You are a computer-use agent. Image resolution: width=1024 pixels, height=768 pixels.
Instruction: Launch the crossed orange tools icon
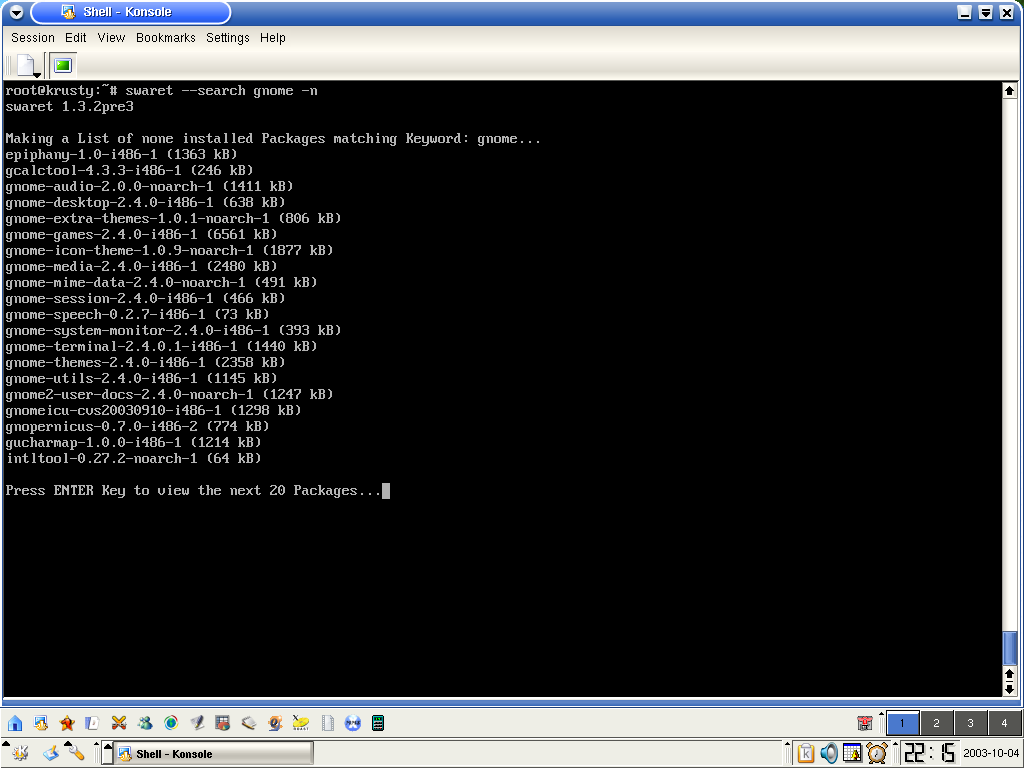(x=119, y=723)
